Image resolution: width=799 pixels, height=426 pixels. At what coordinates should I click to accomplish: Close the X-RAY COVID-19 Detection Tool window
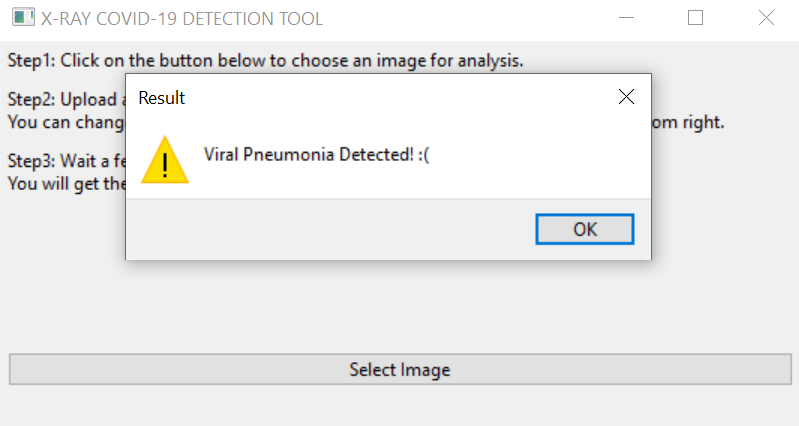coord(766,18)
